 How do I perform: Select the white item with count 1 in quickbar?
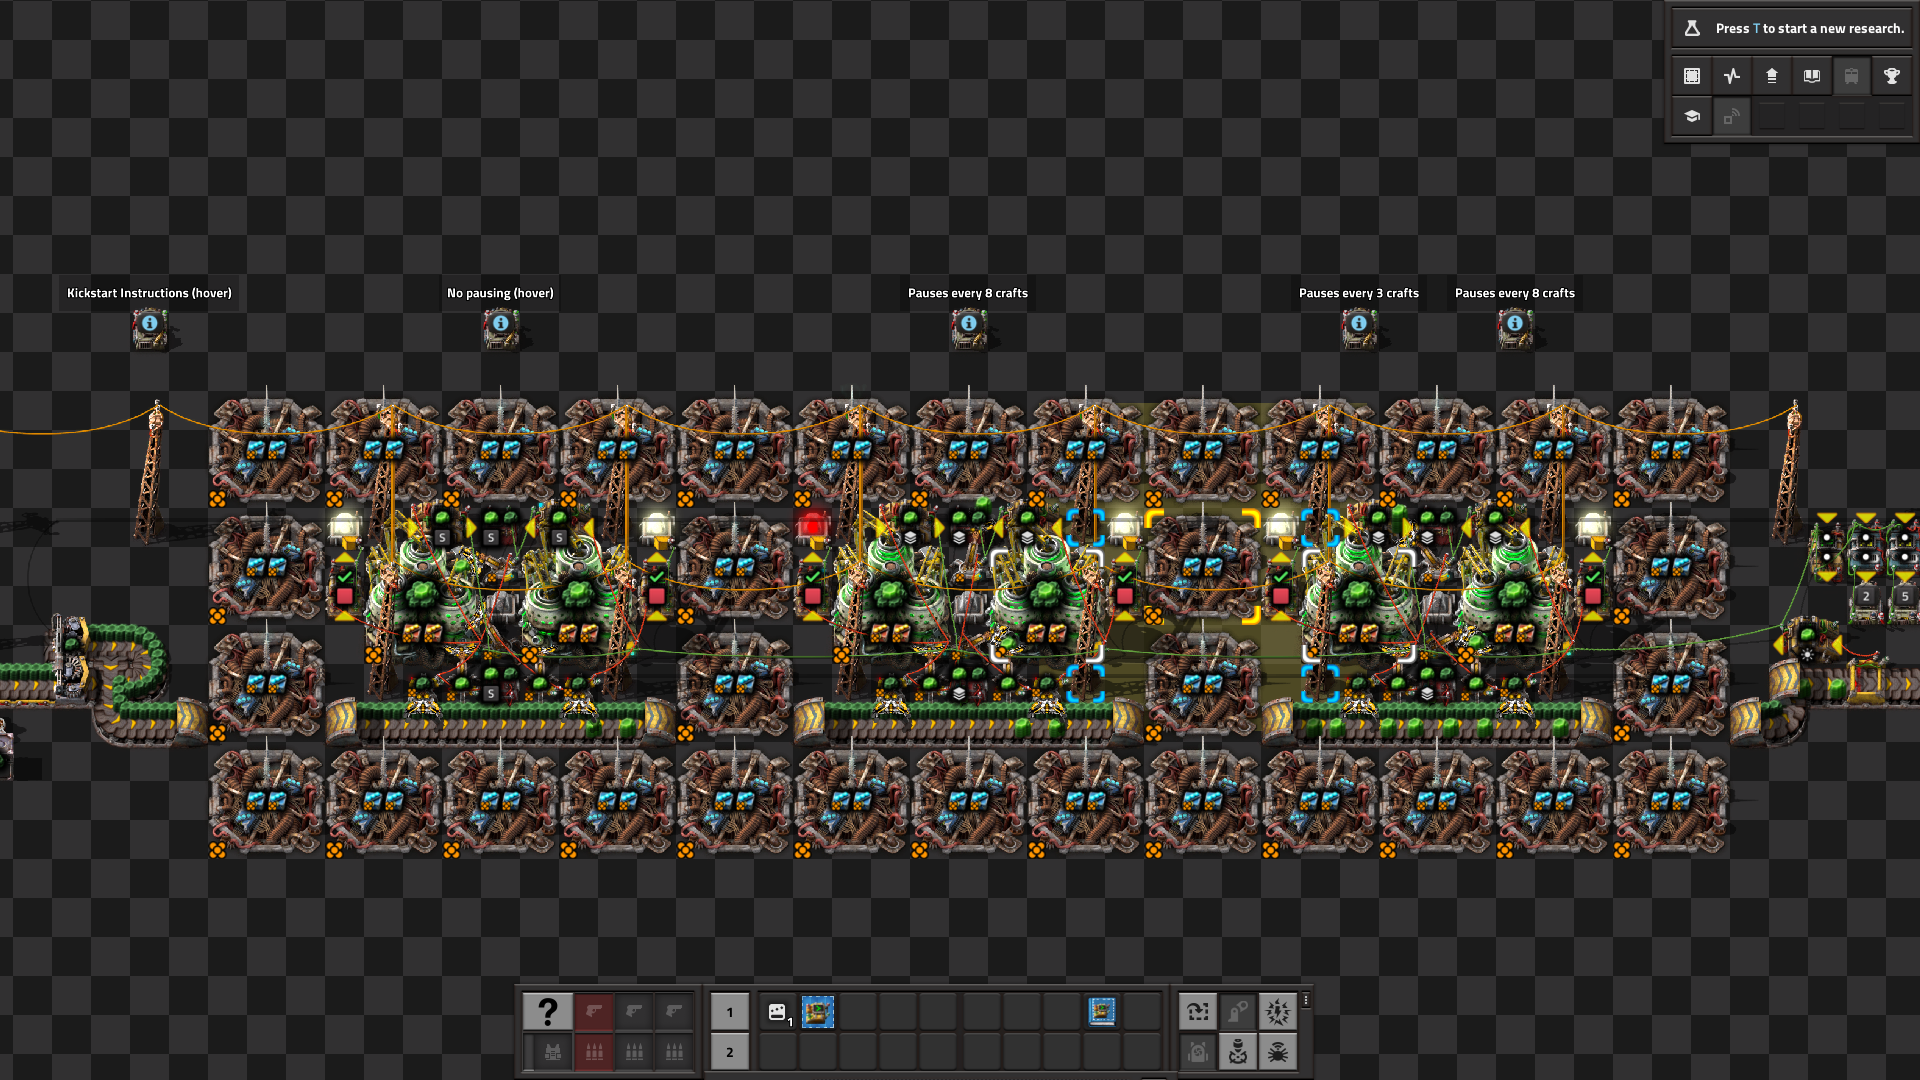[x=778, y=1012]
